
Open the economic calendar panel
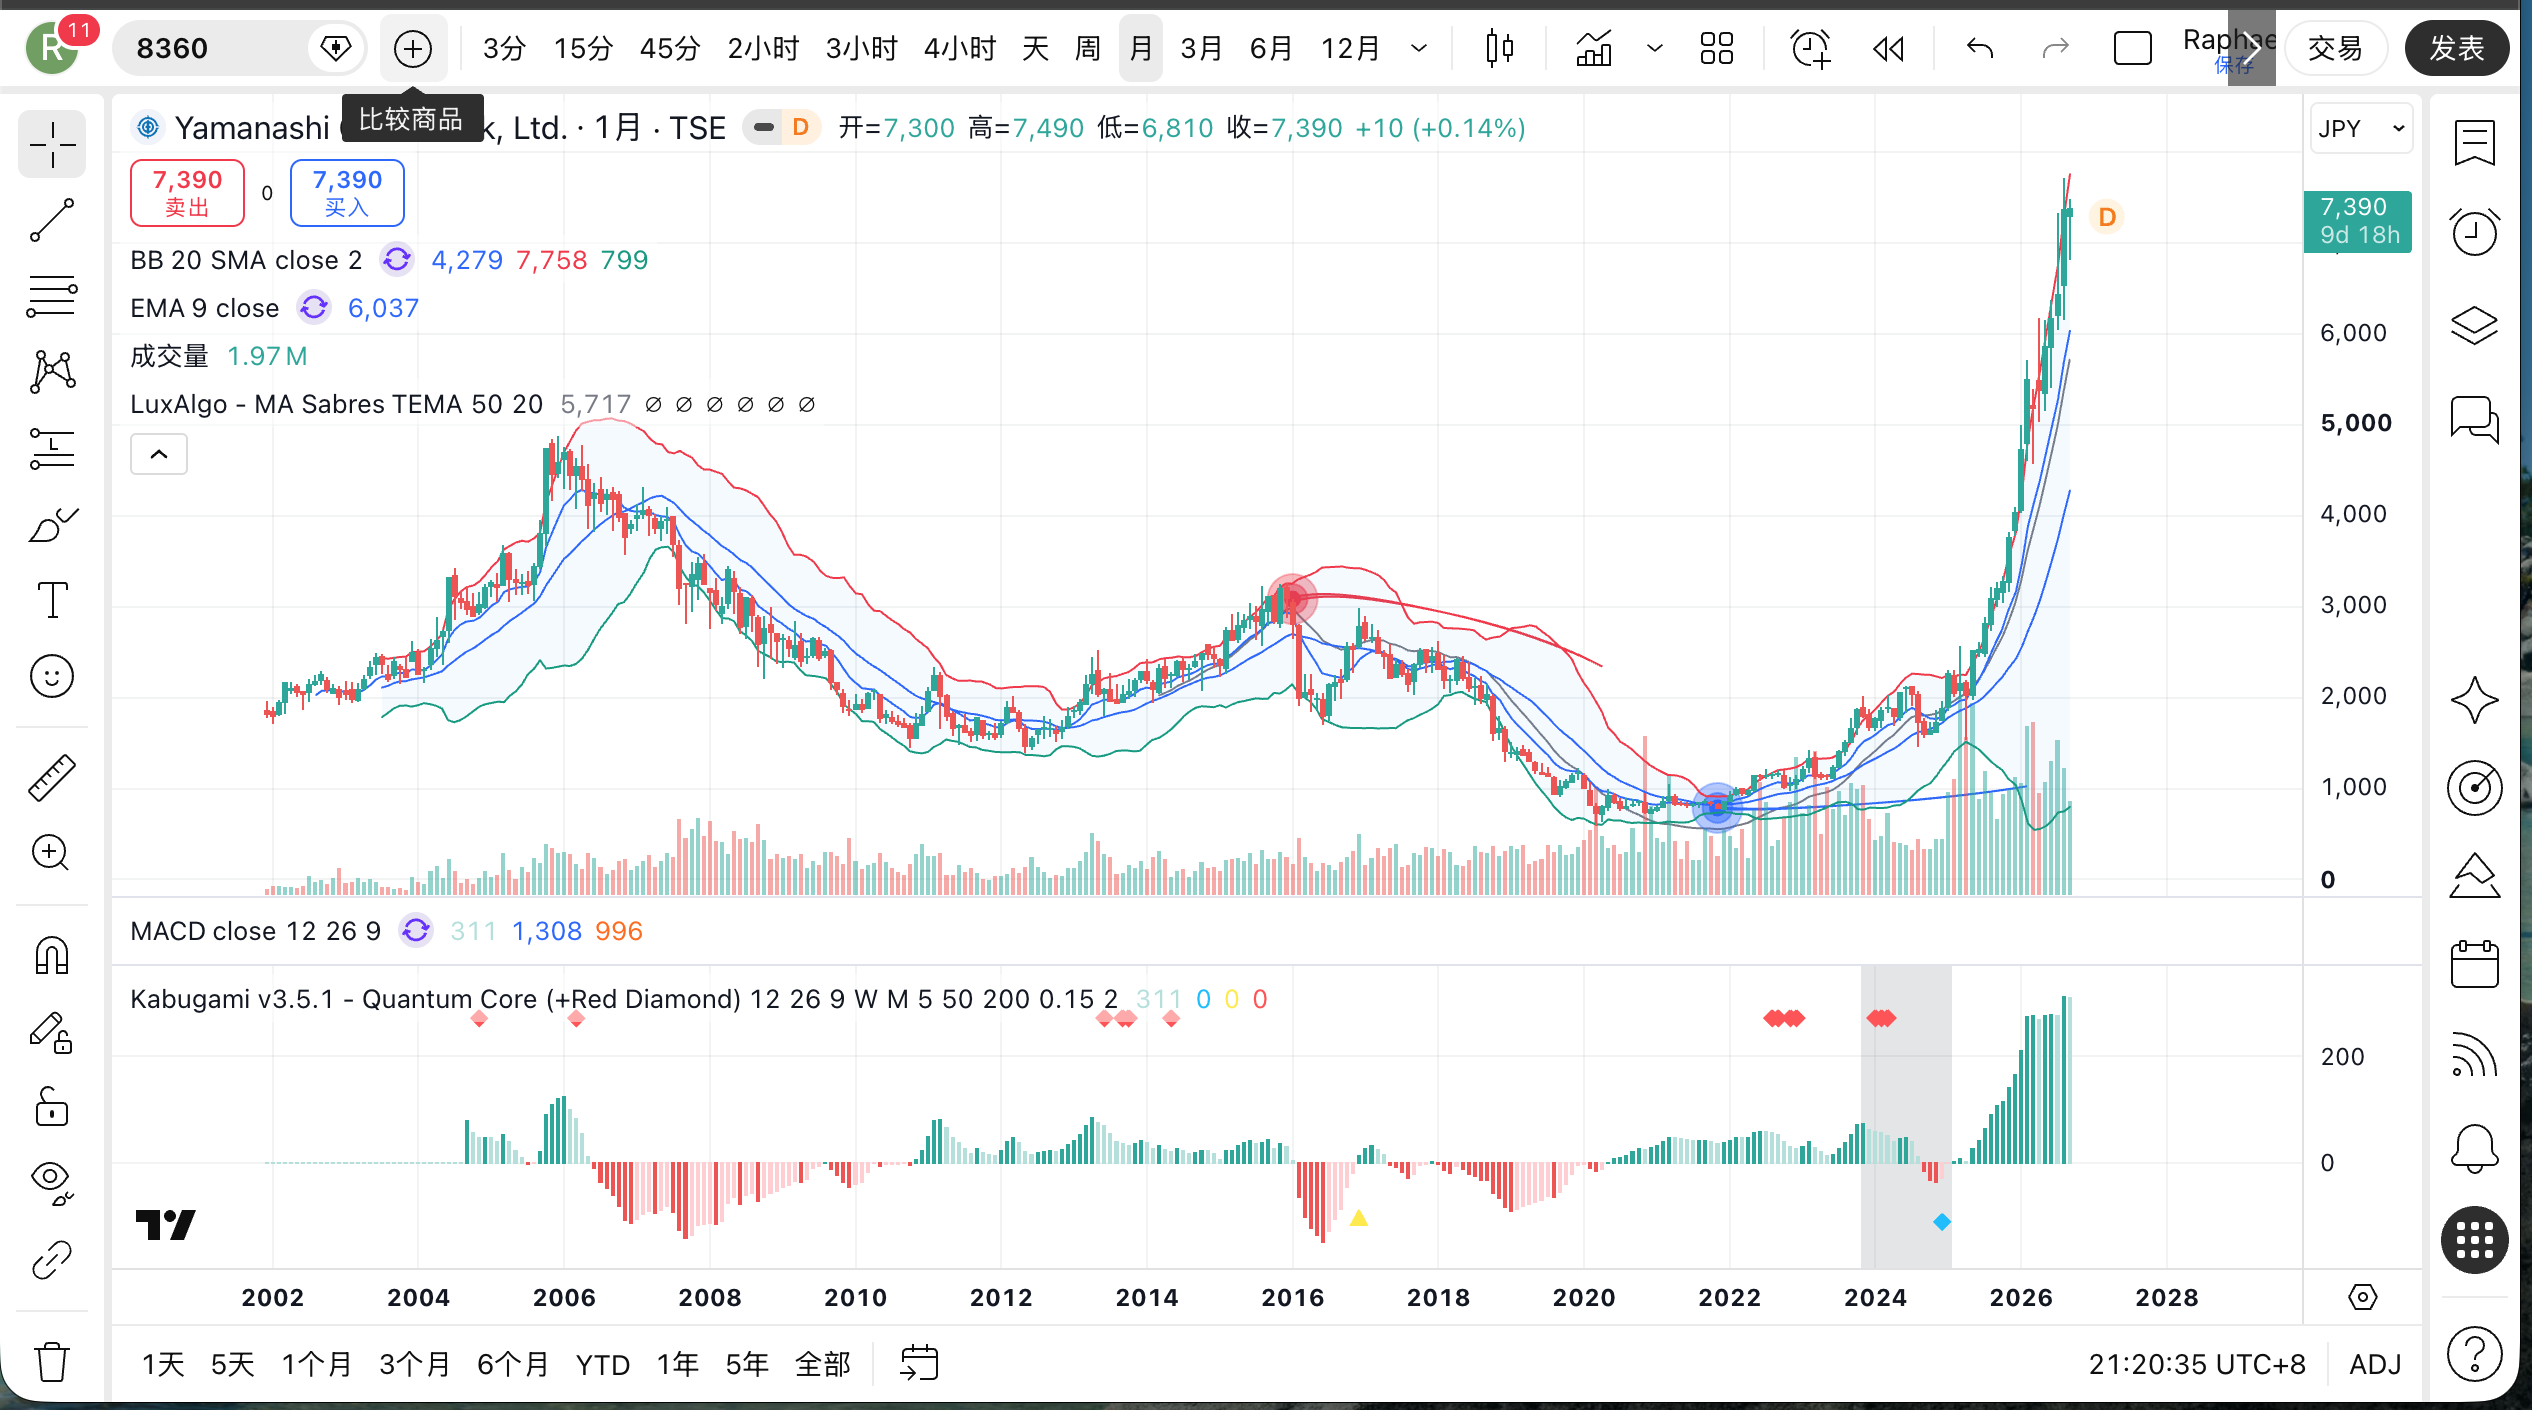(2475, 965)
